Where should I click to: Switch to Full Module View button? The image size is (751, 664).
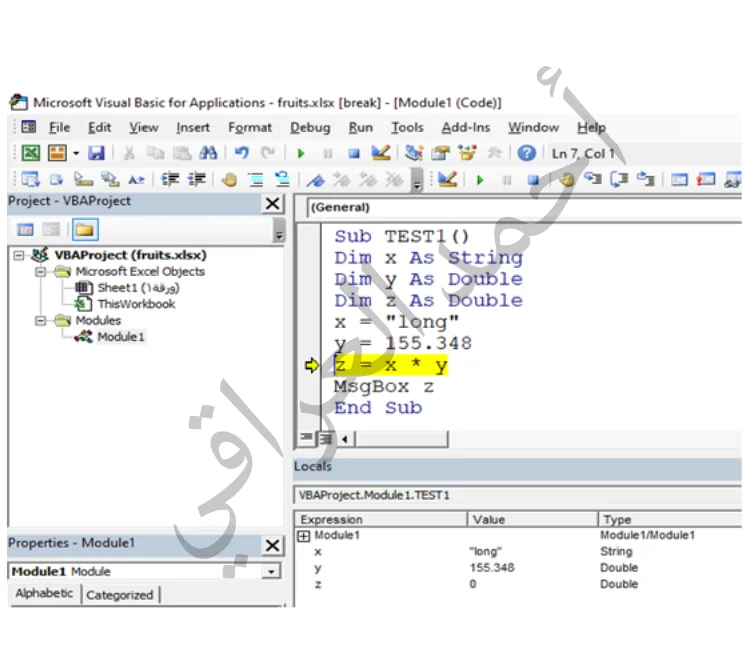pyautogui.click(x=325, y=438)
